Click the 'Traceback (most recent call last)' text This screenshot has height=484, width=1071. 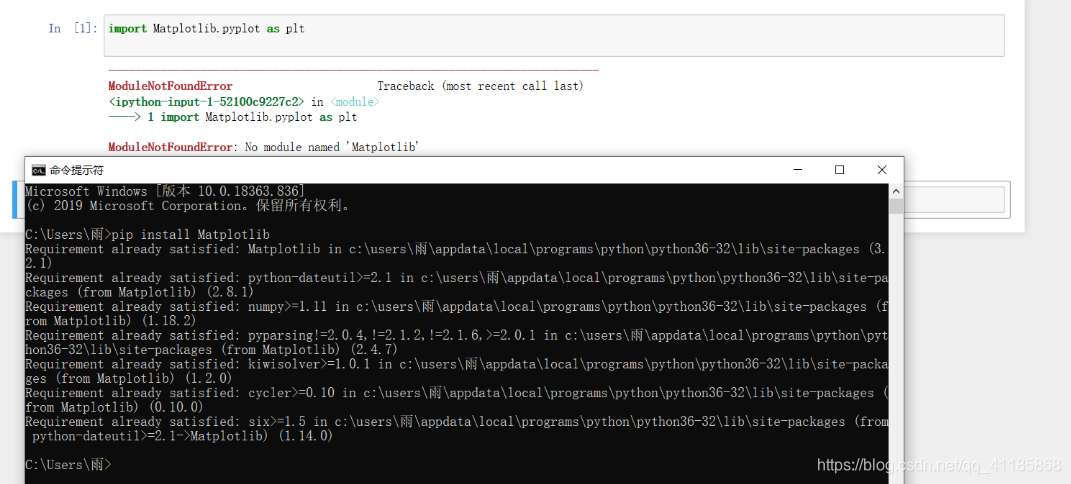click(480, 86)
